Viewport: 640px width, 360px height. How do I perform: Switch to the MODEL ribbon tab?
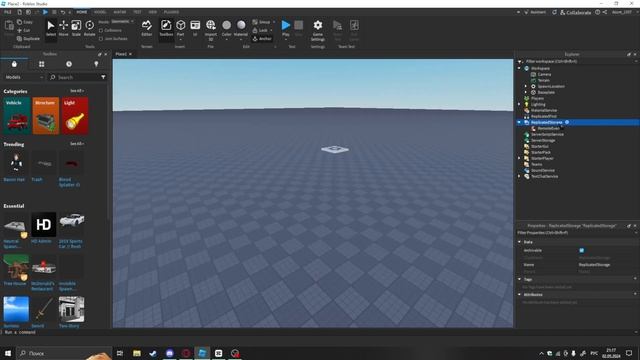[x=100, y=12]
